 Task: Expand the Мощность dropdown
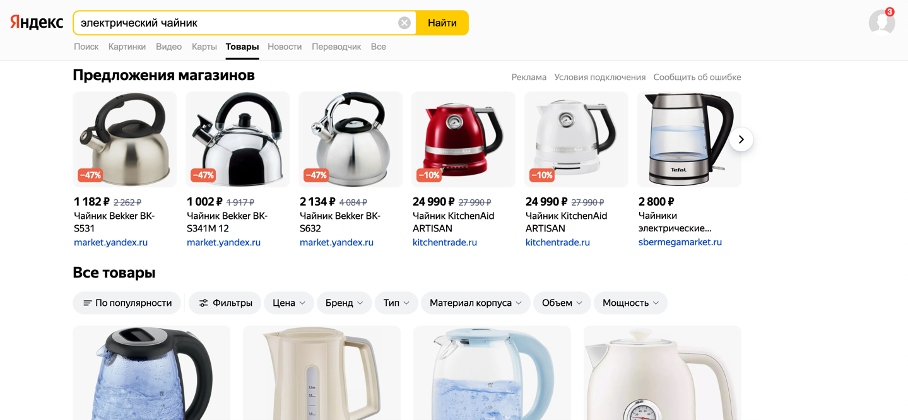[x=631, y=303]
